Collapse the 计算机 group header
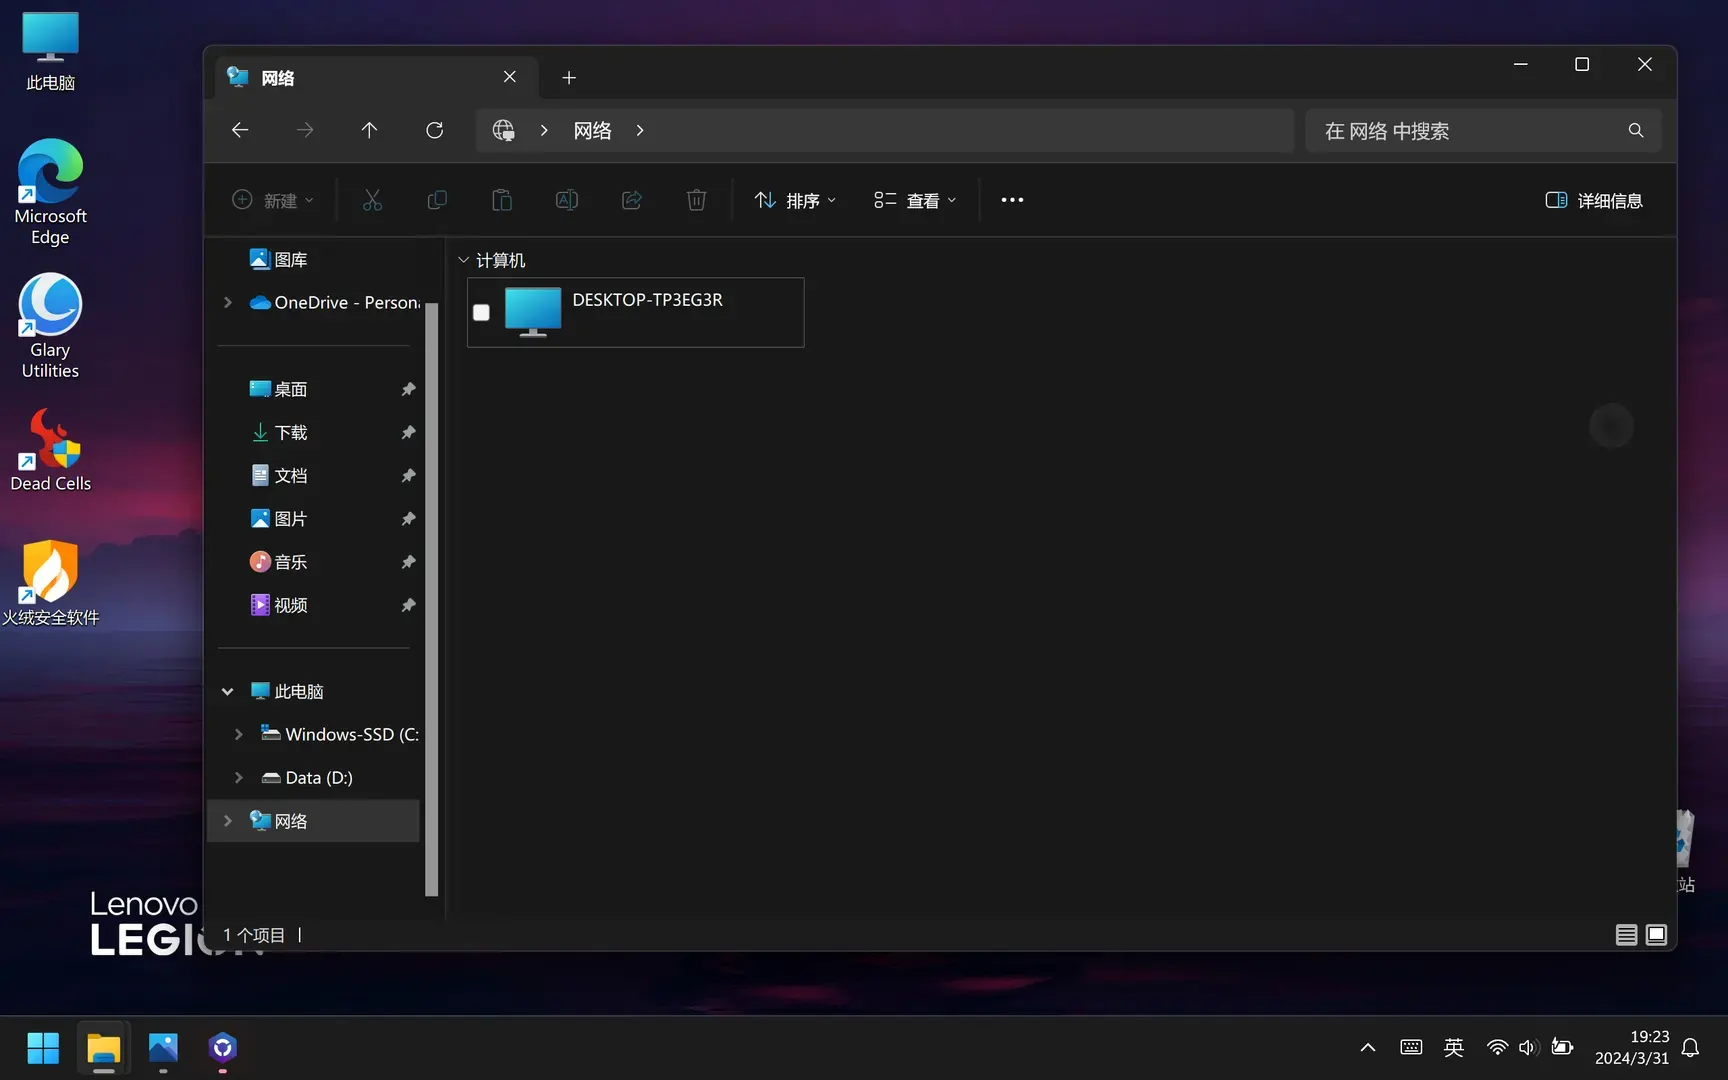Image resolution: width=1728 pixels, height=1080 pixels. (x=463, y=260)
